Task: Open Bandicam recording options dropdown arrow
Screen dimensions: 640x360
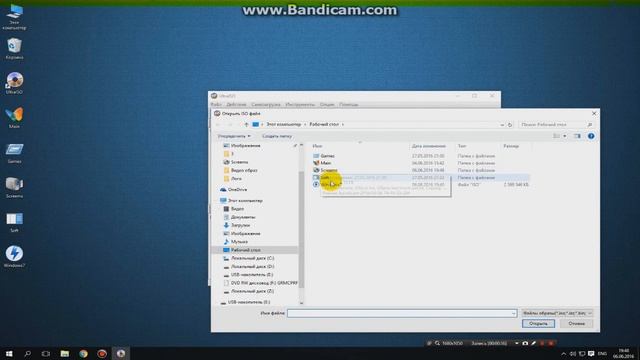Action: tap(517, 344)
